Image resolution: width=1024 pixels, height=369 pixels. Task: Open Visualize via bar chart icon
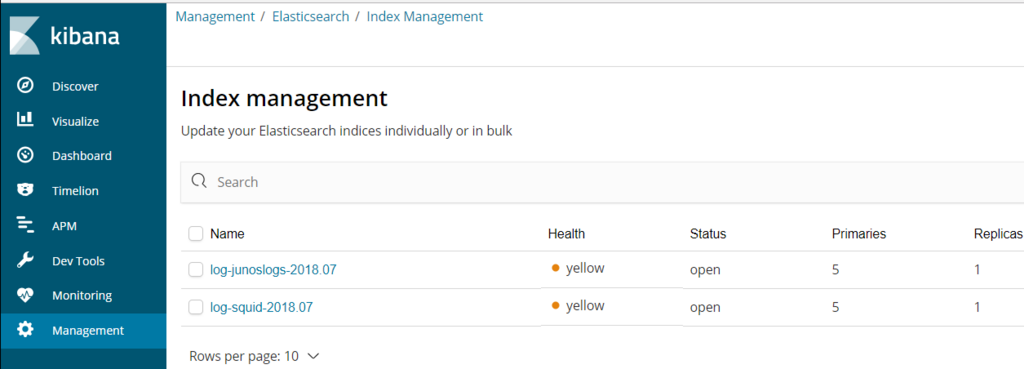25,120
